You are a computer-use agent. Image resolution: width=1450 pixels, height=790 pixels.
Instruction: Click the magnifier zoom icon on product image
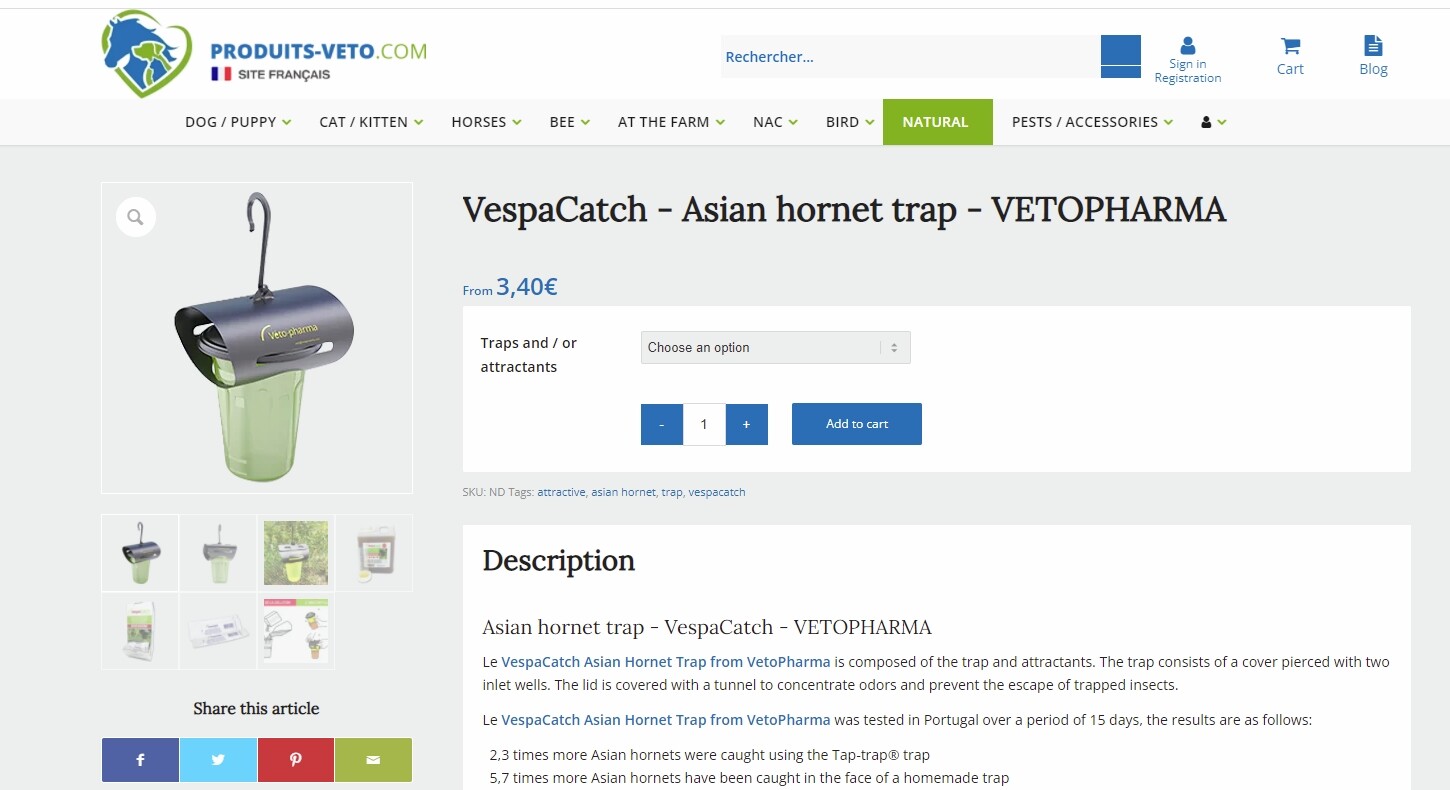tap(136, 216)
